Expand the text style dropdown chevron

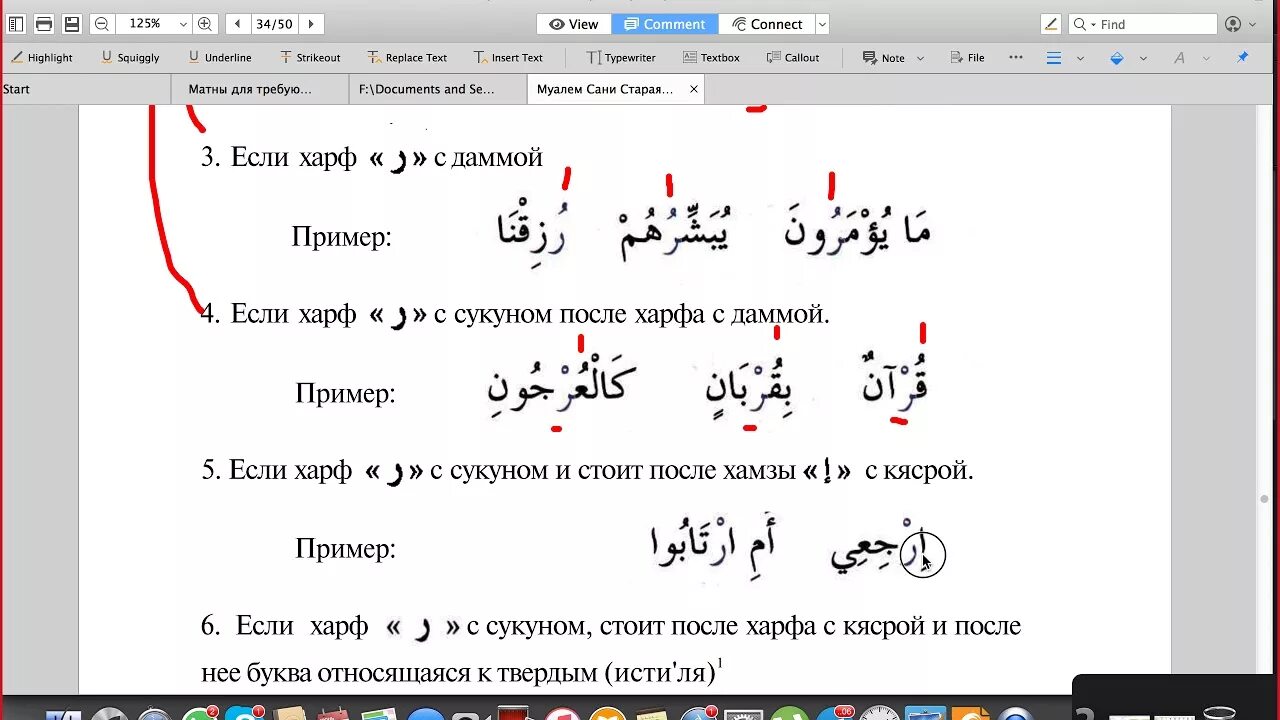(1207, 58)
